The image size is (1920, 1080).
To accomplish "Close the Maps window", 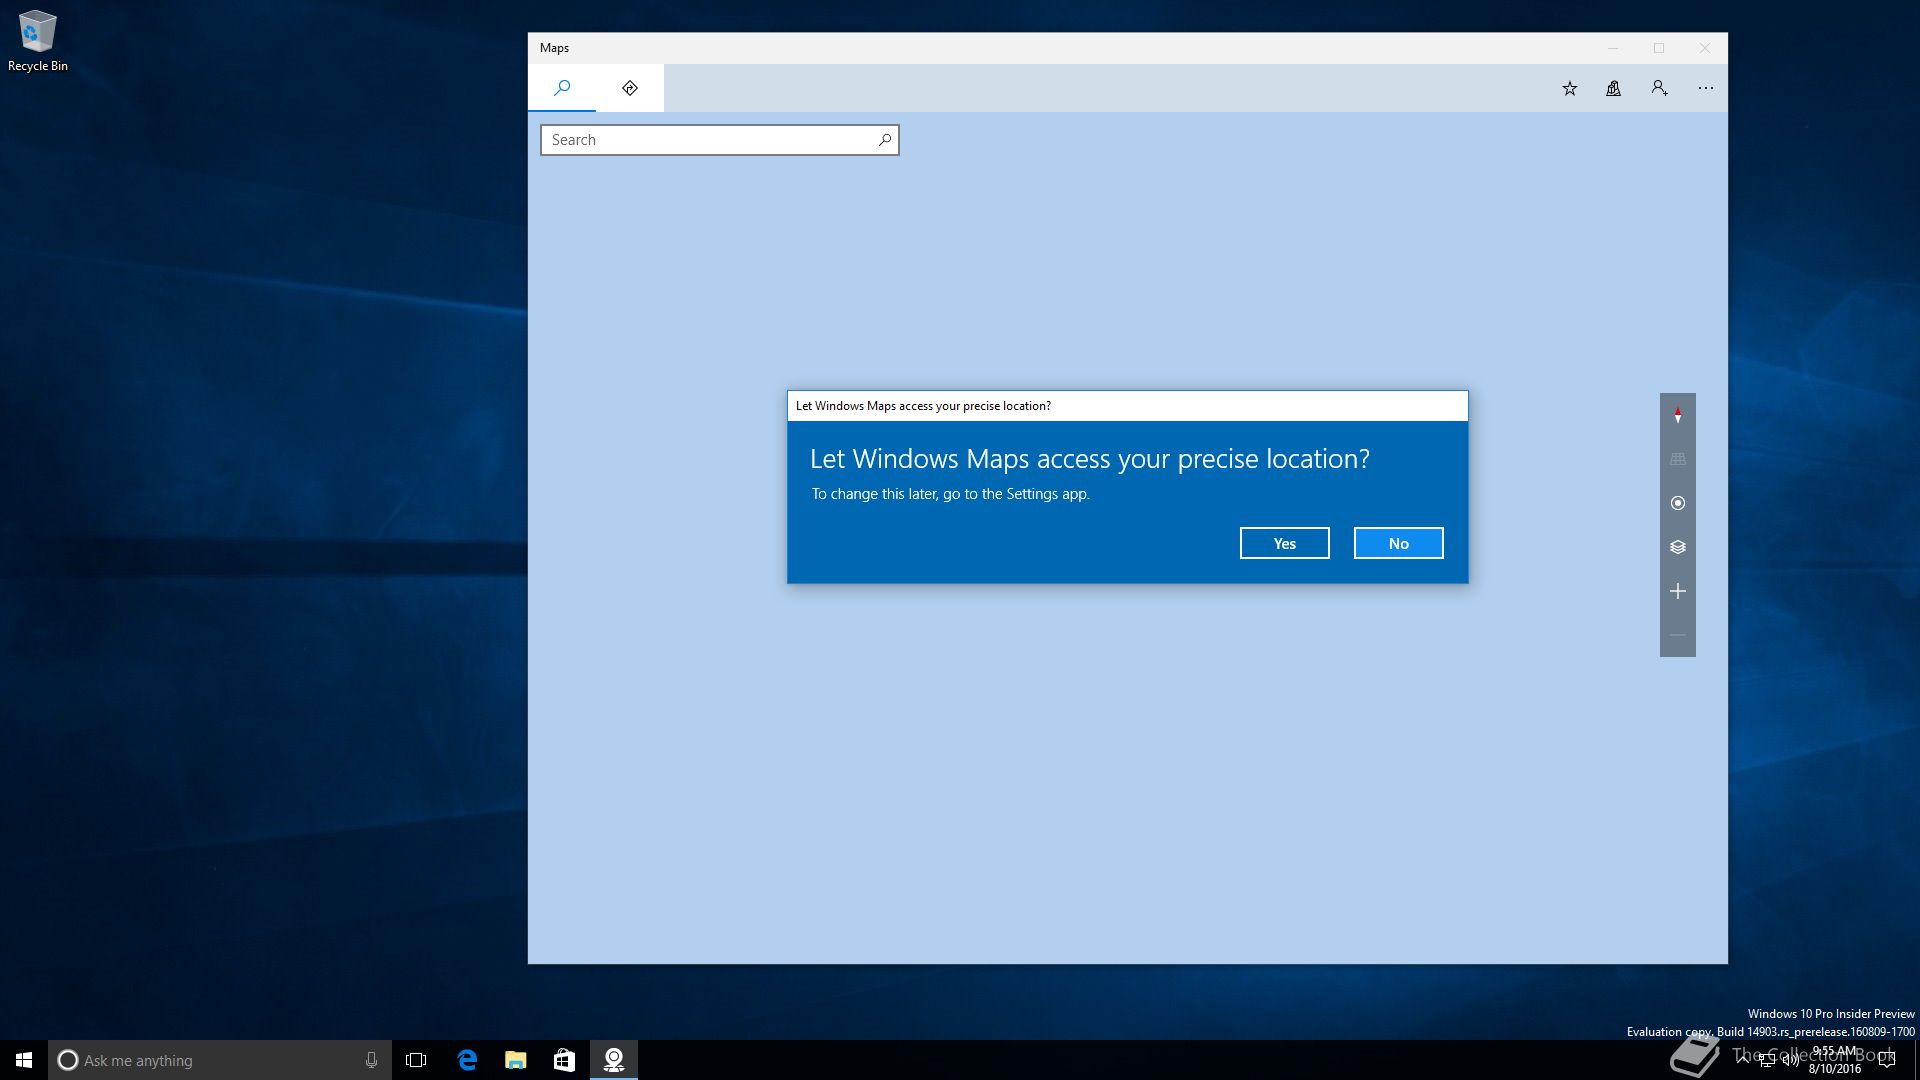I will [x=1705, y=48].
